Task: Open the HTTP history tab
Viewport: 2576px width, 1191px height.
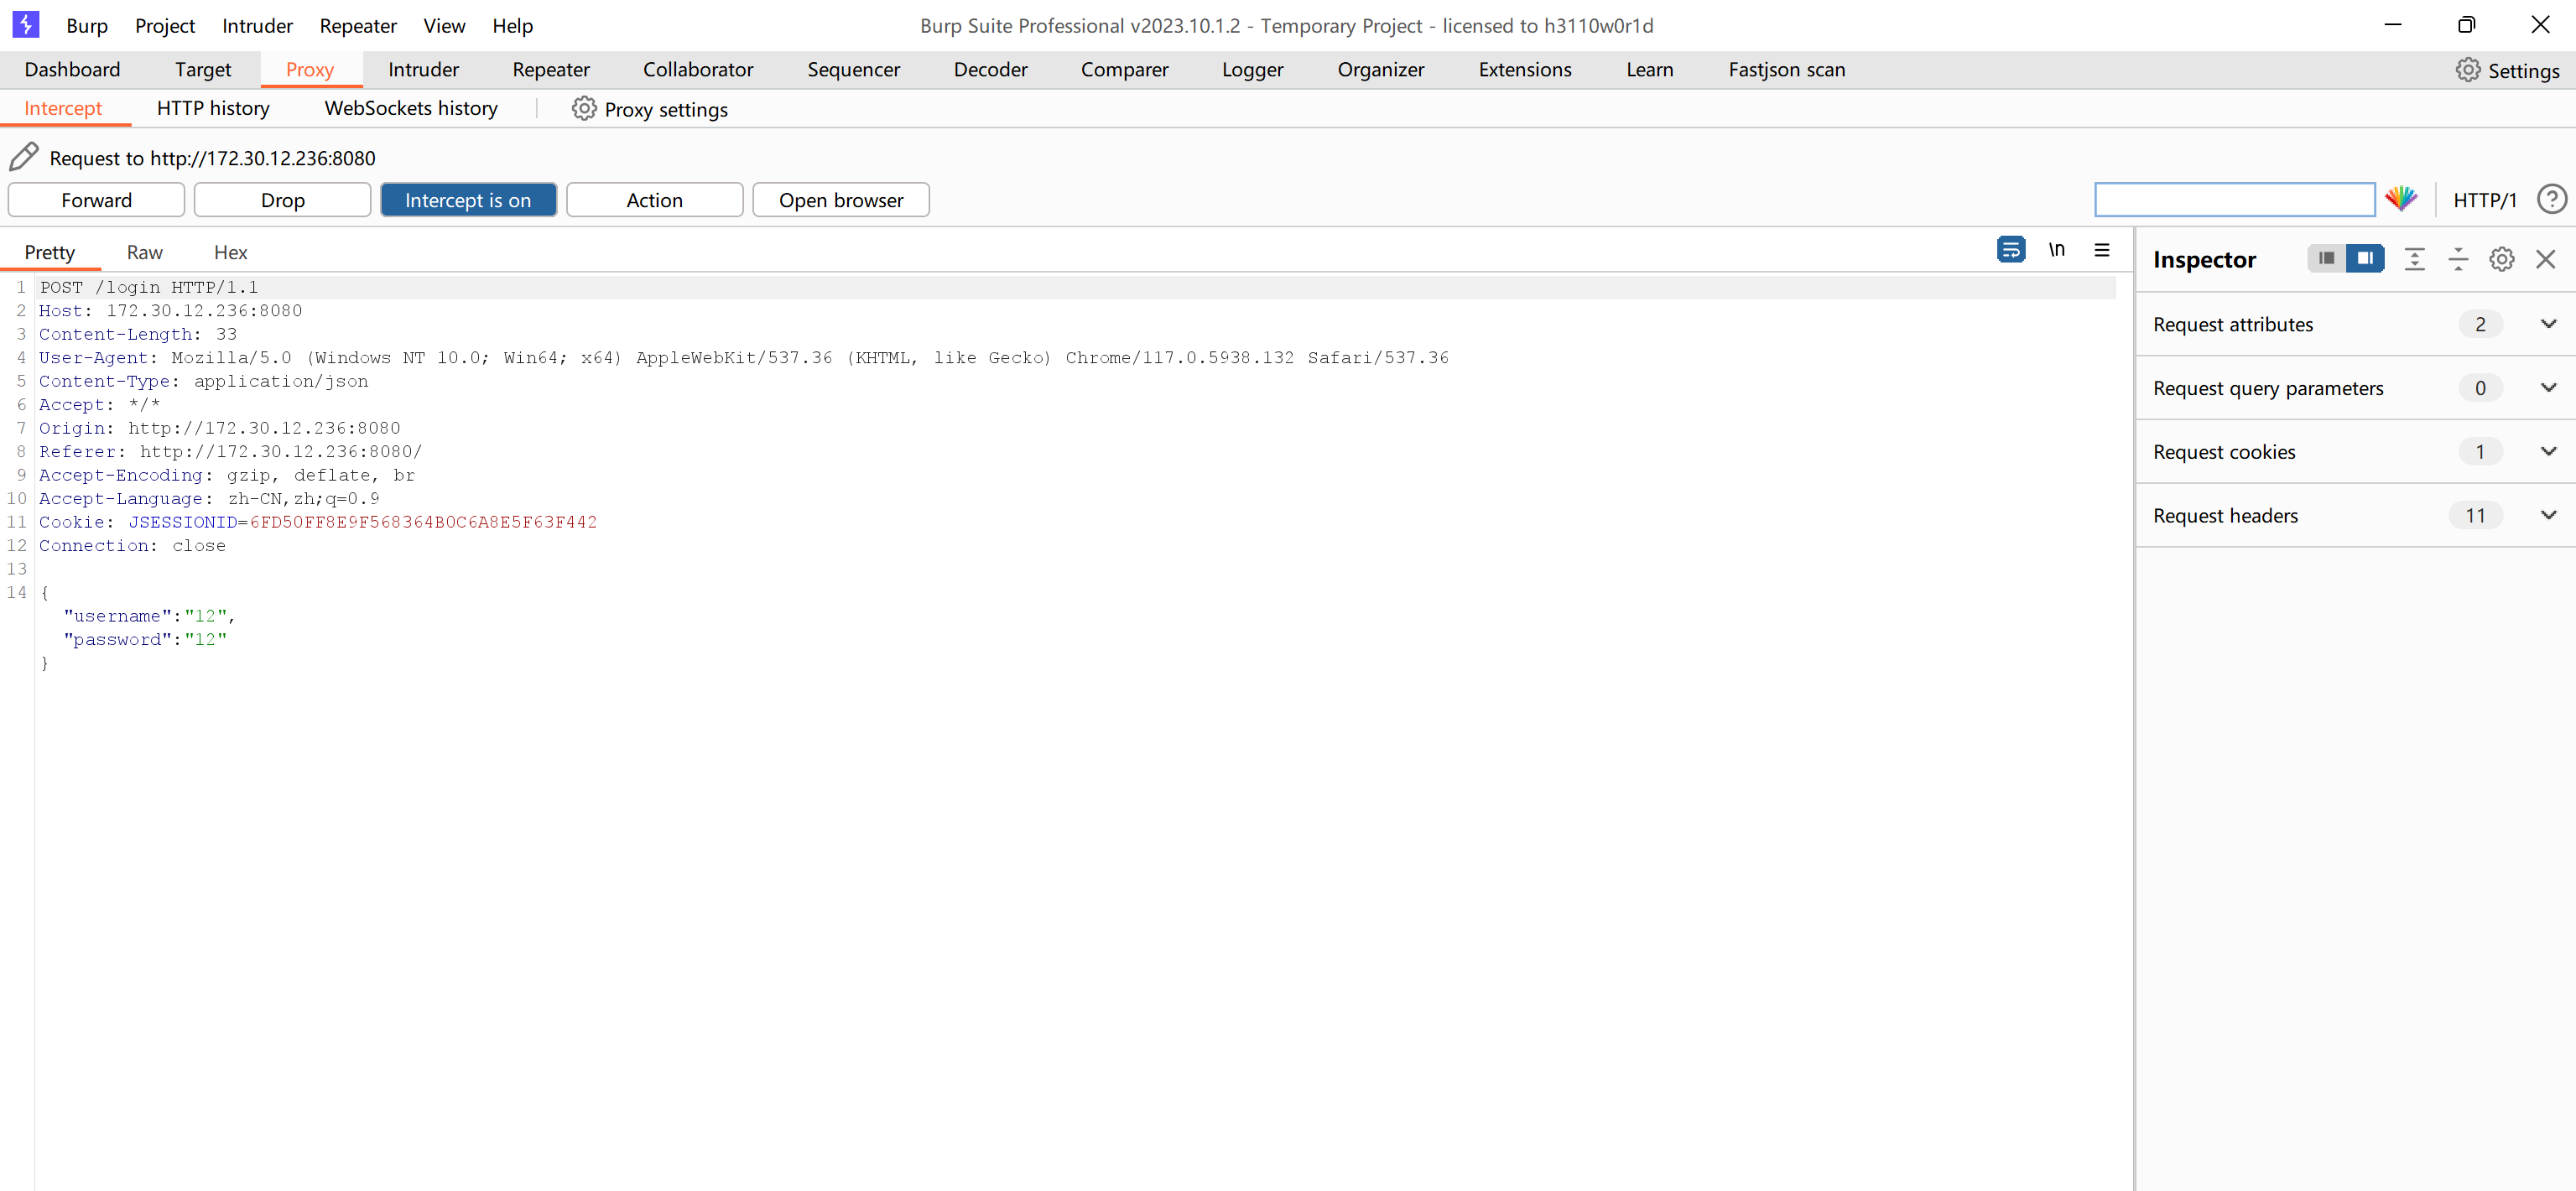Action: click(213, 108)
